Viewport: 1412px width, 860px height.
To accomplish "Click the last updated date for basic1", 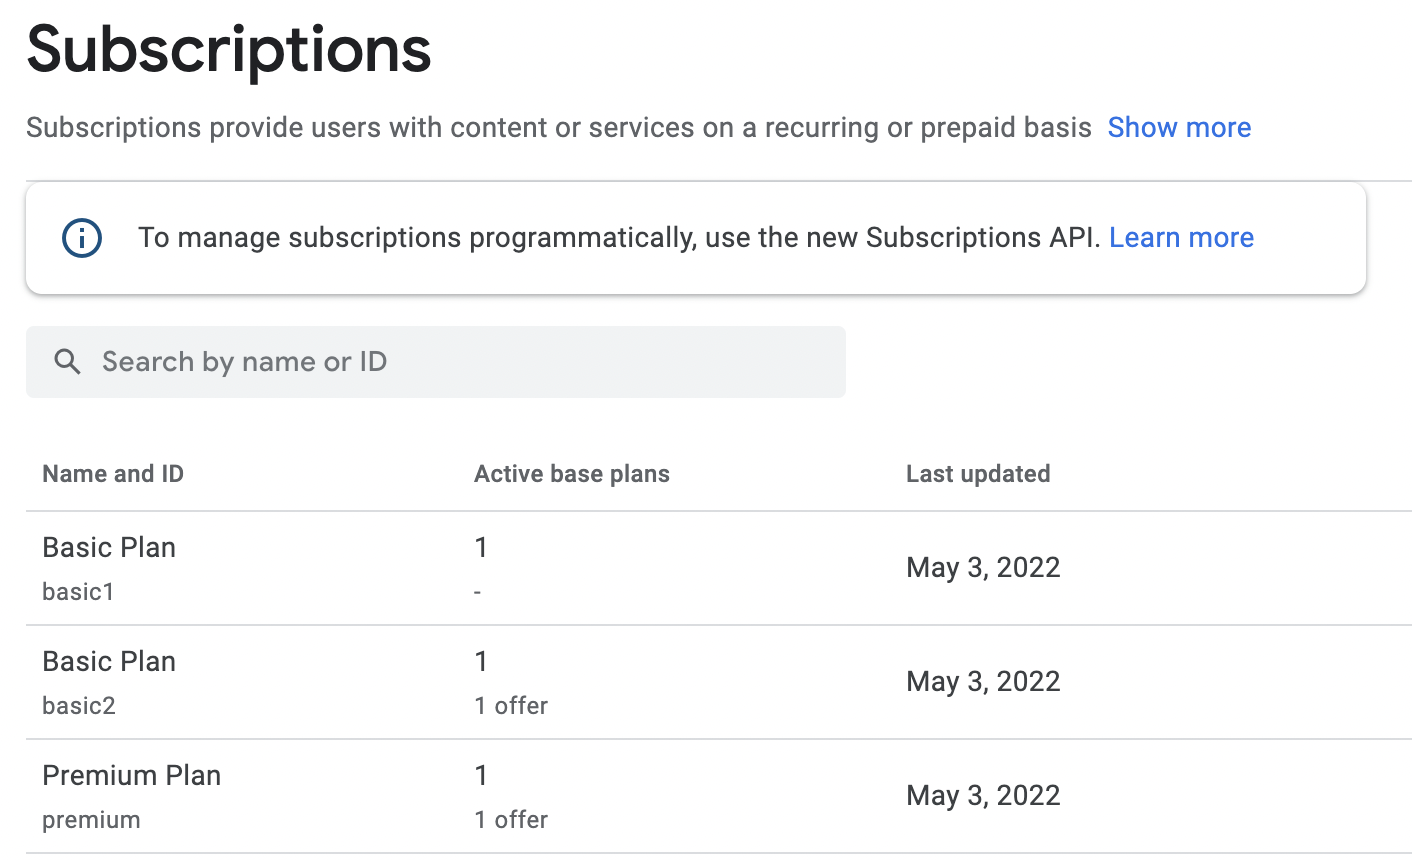I will 982,568.
